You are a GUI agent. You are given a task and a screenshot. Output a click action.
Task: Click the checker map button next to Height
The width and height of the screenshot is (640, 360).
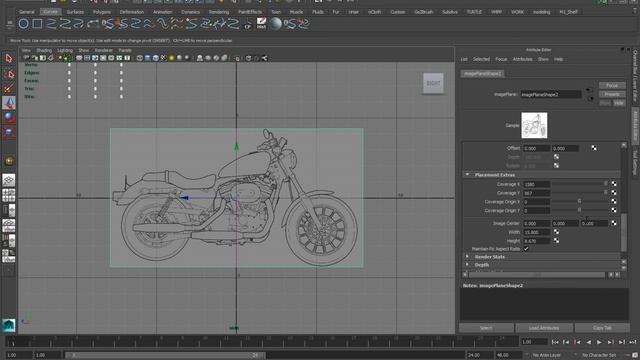tap(556, 241)
